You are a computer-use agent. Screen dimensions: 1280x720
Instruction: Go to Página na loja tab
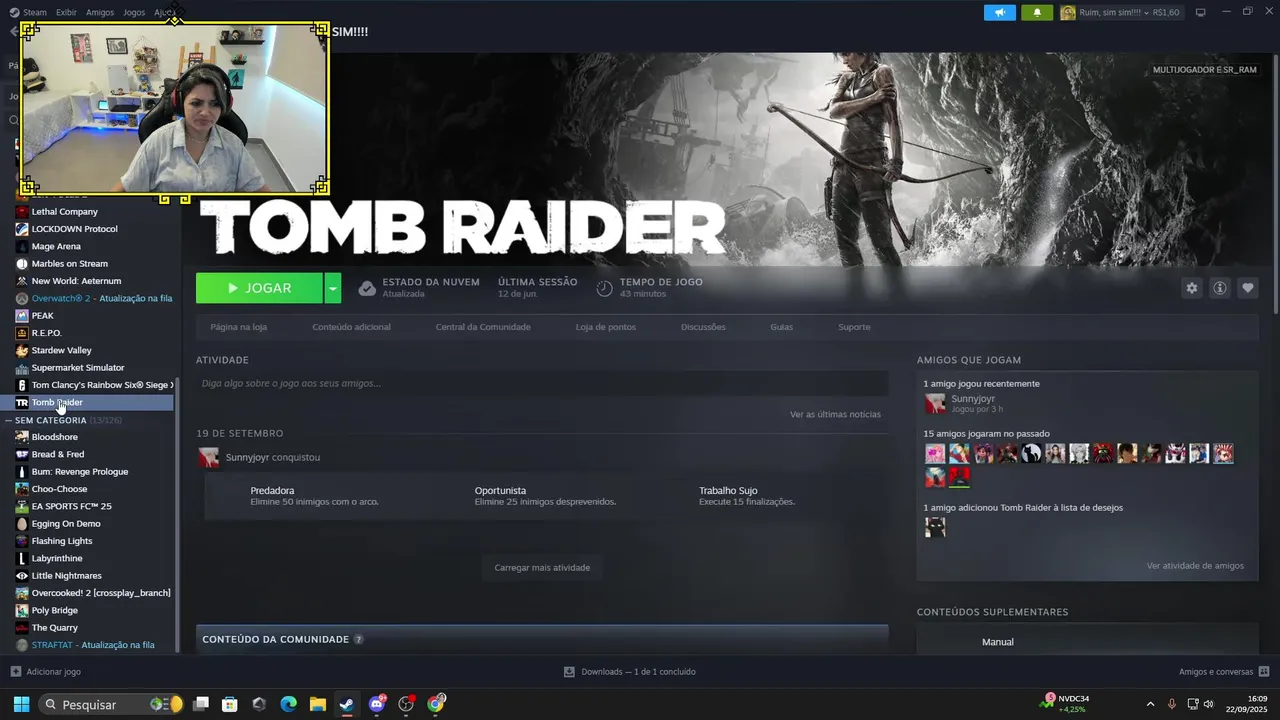(238, 327)
